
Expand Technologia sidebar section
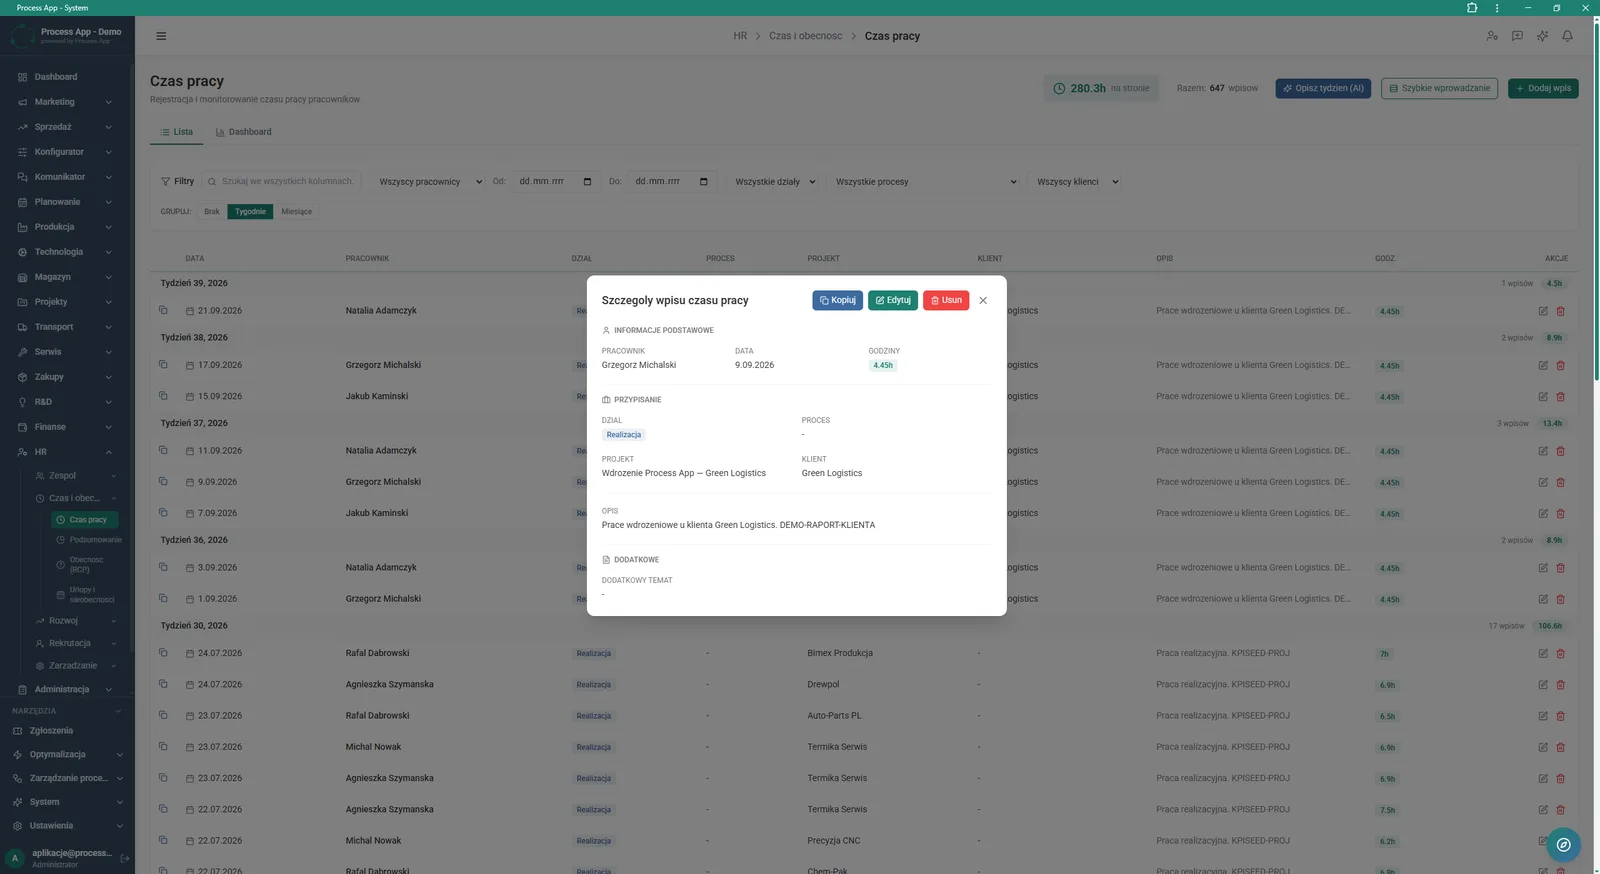pos(66,252)
